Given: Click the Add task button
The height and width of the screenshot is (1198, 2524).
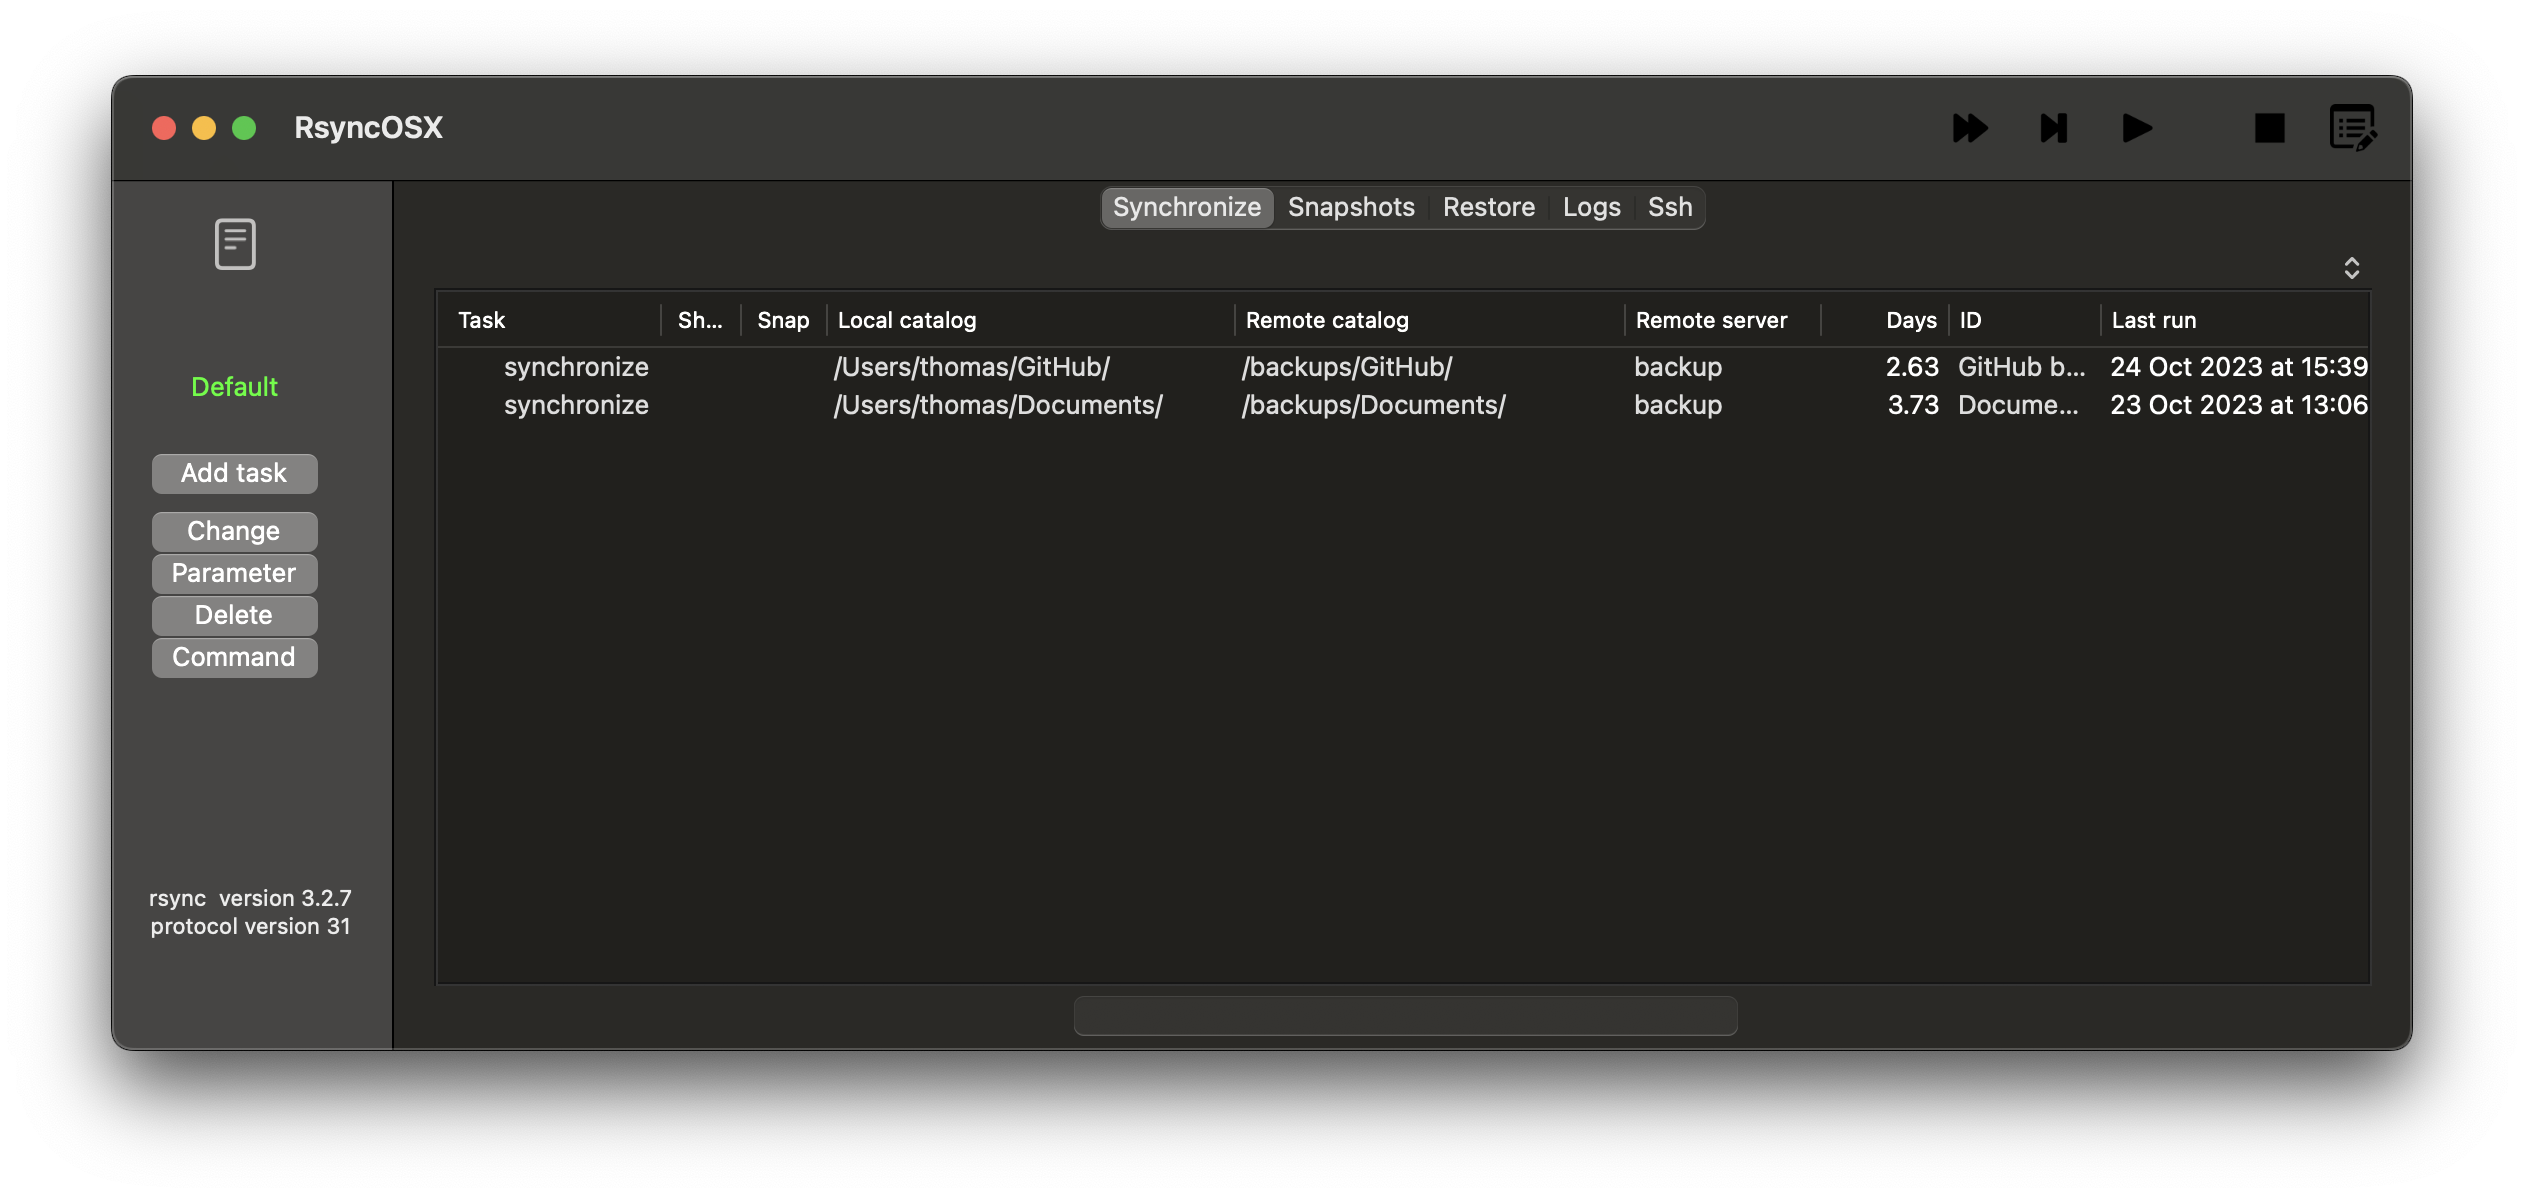Looking at the screenshot, I should 234,473.
